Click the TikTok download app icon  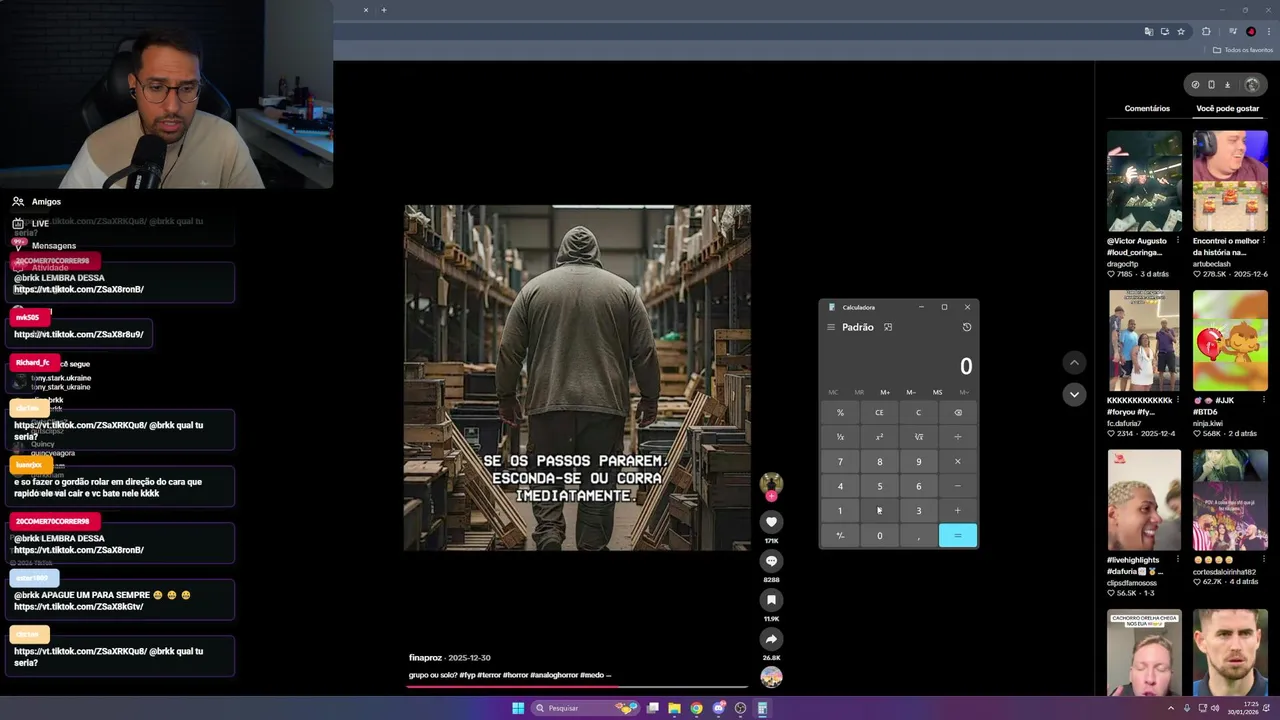coord(1228,85)
